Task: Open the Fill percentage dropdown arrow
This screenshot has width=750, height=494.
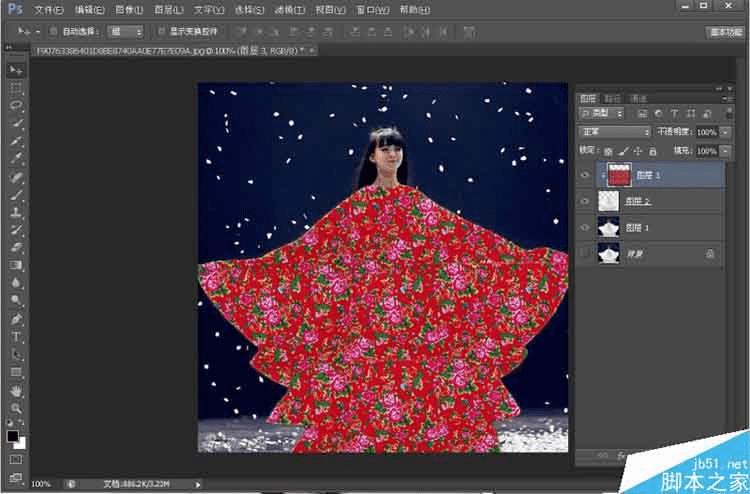Action: tap(725, 150)
